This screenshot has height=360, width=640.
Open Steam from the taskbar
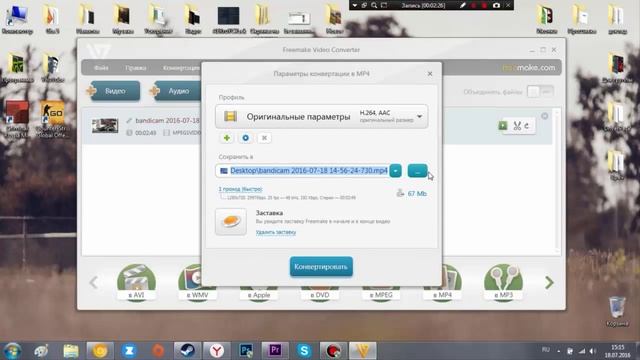pos(187,351)
